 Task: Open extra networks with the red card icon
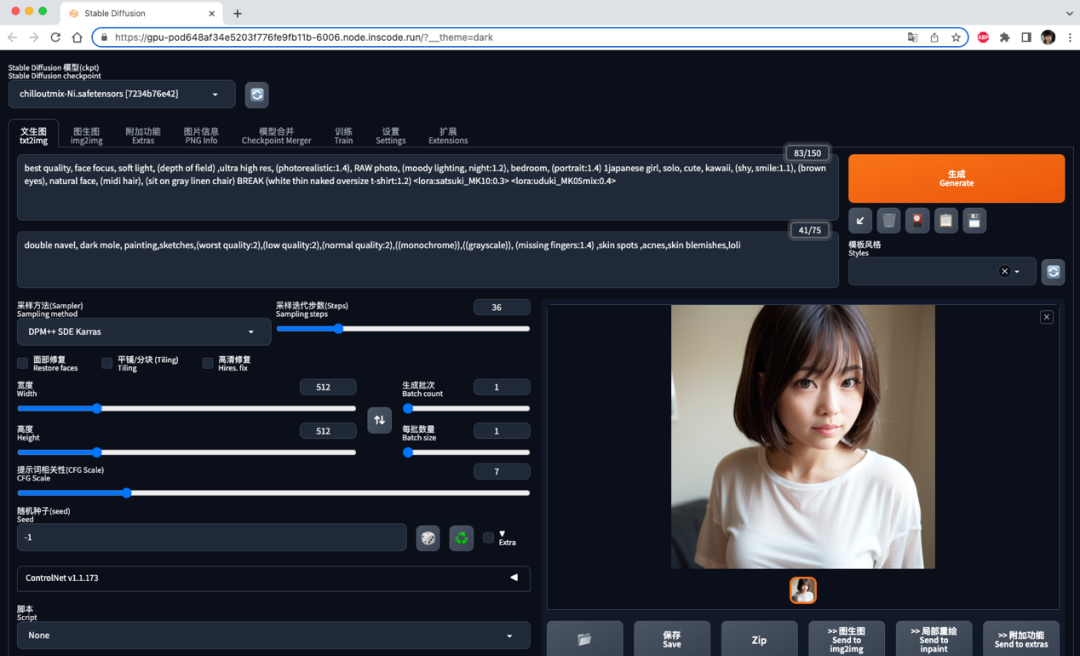917,220
